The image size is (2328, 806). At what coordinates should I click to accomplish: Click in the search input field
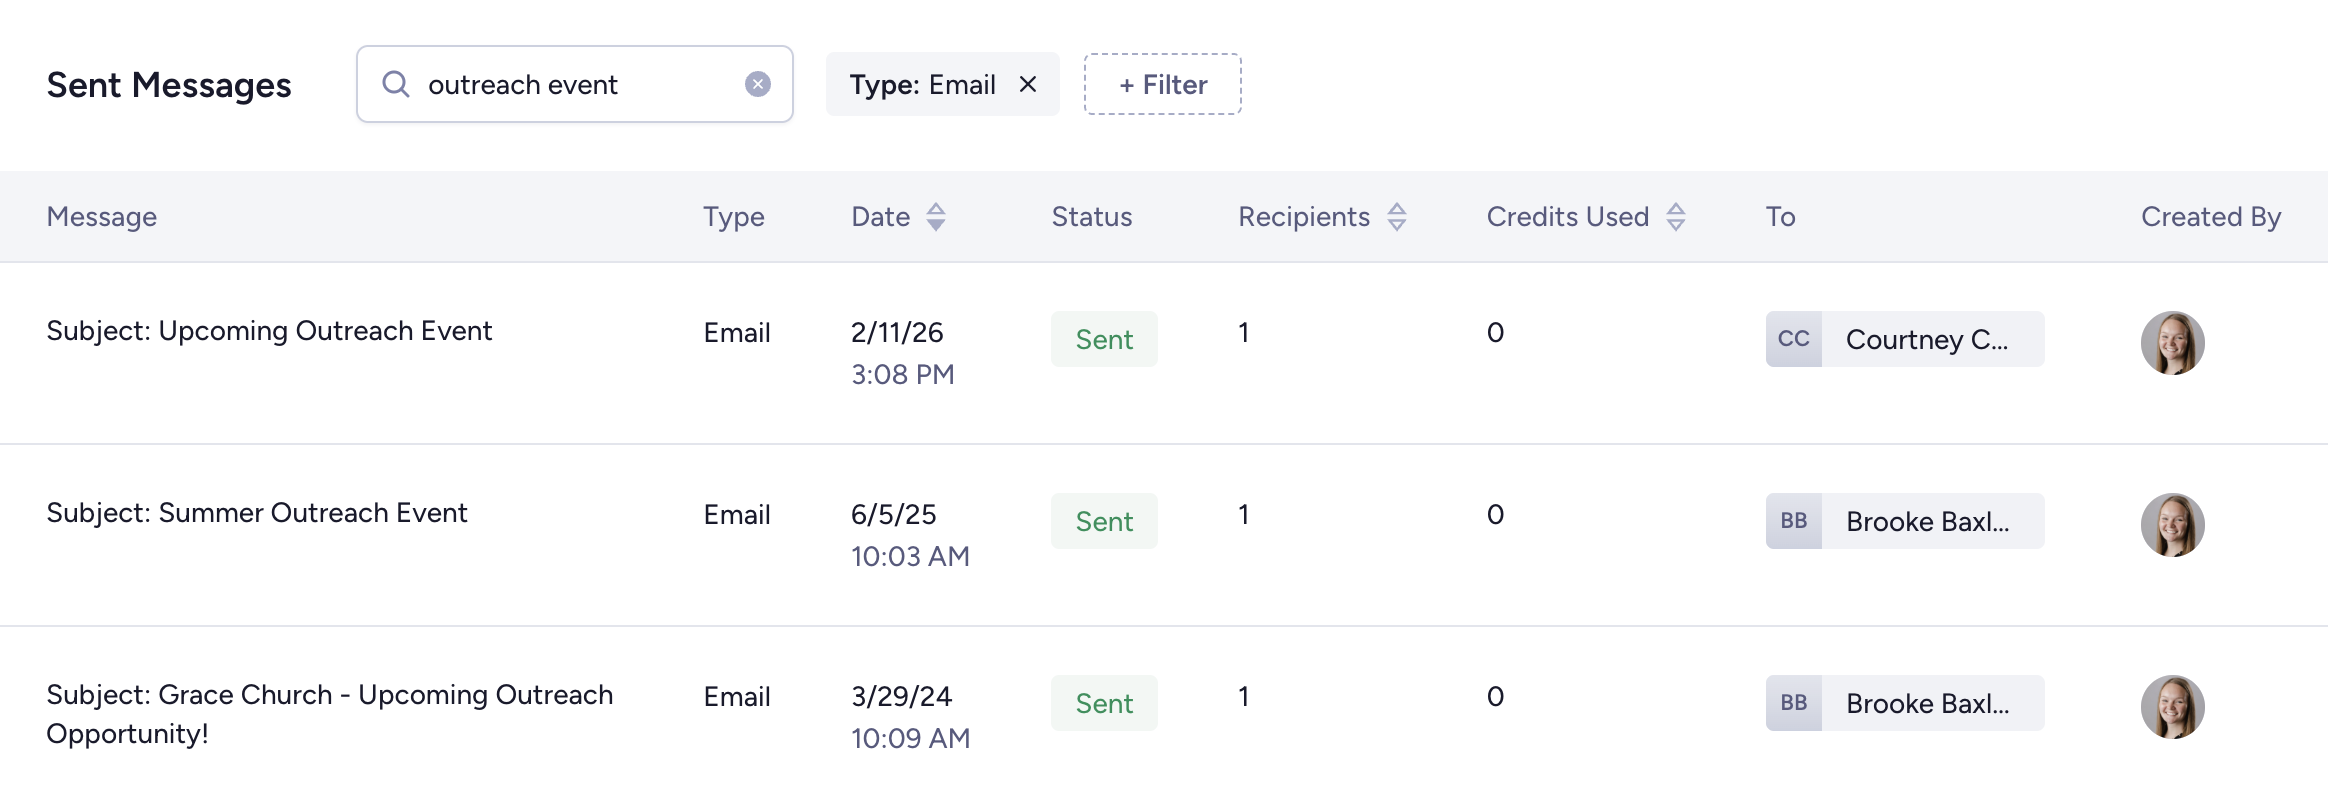pos(575,84)
